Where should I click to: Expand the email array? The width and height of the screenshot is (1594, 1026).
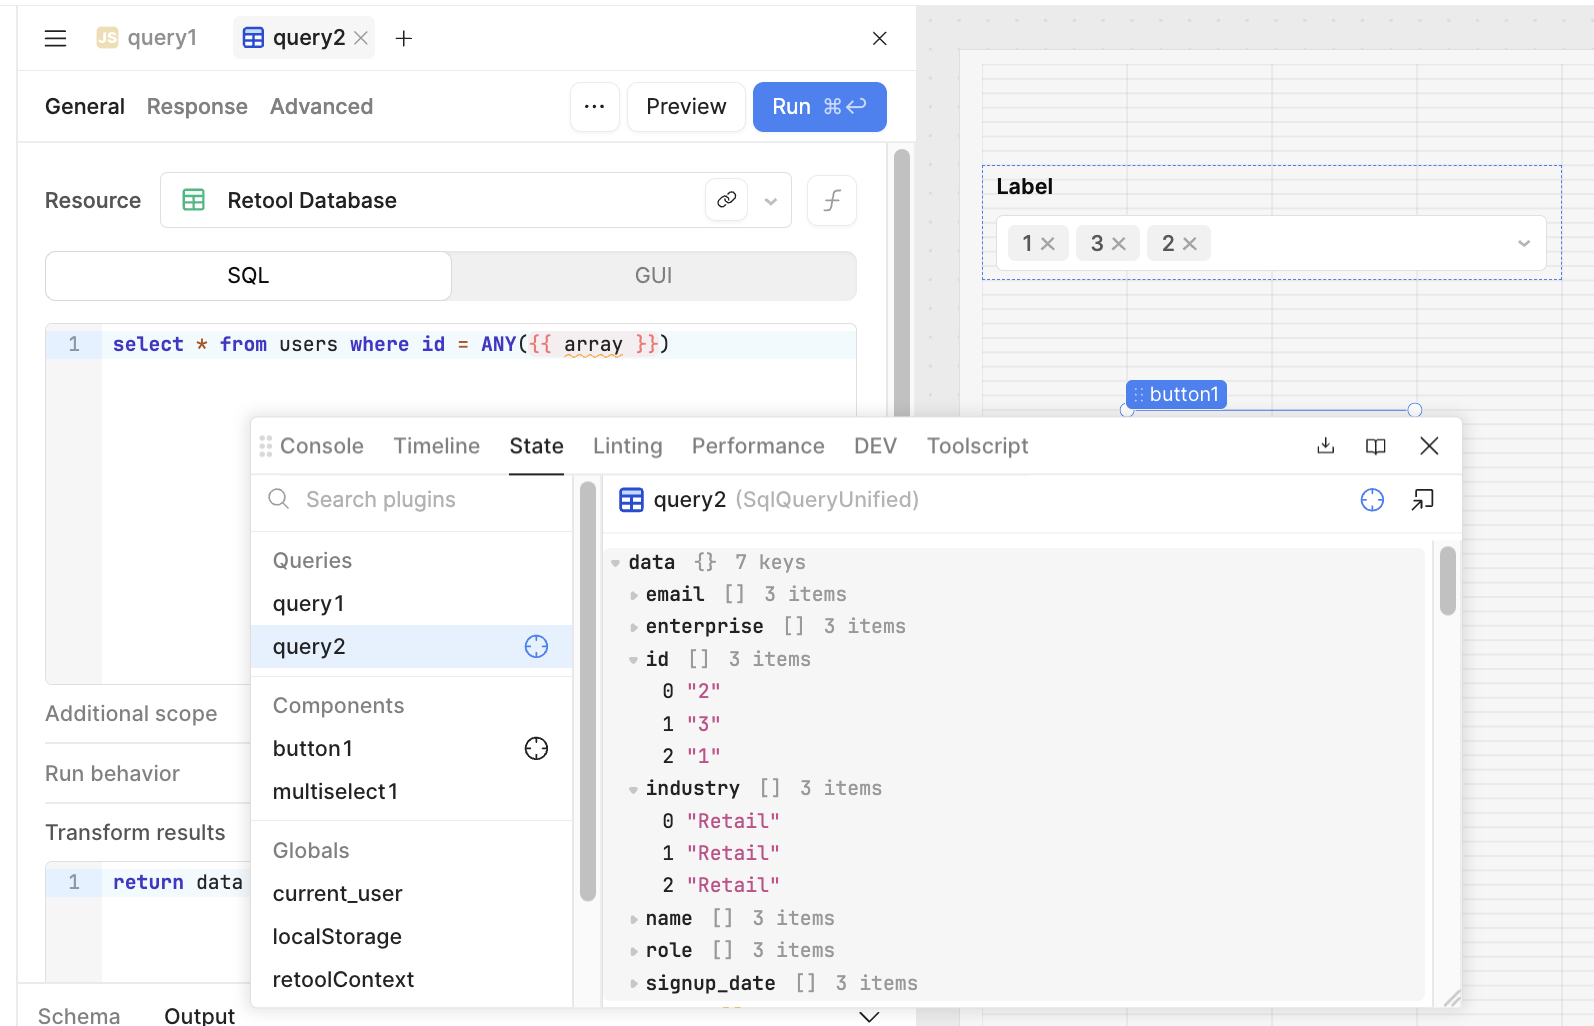click(634, 595)
